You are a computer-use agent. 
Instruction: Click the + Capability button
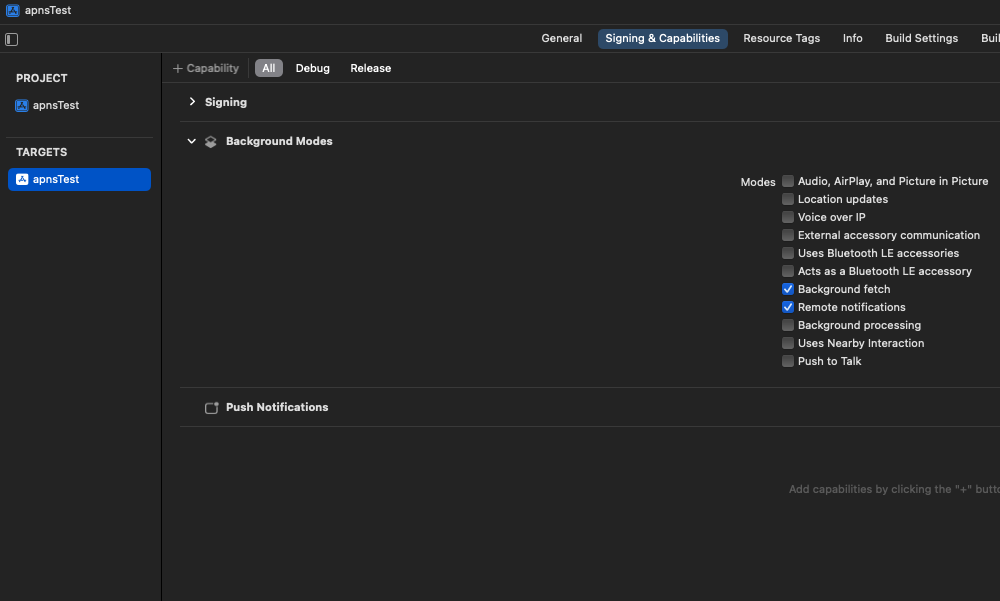pos(205,68)
